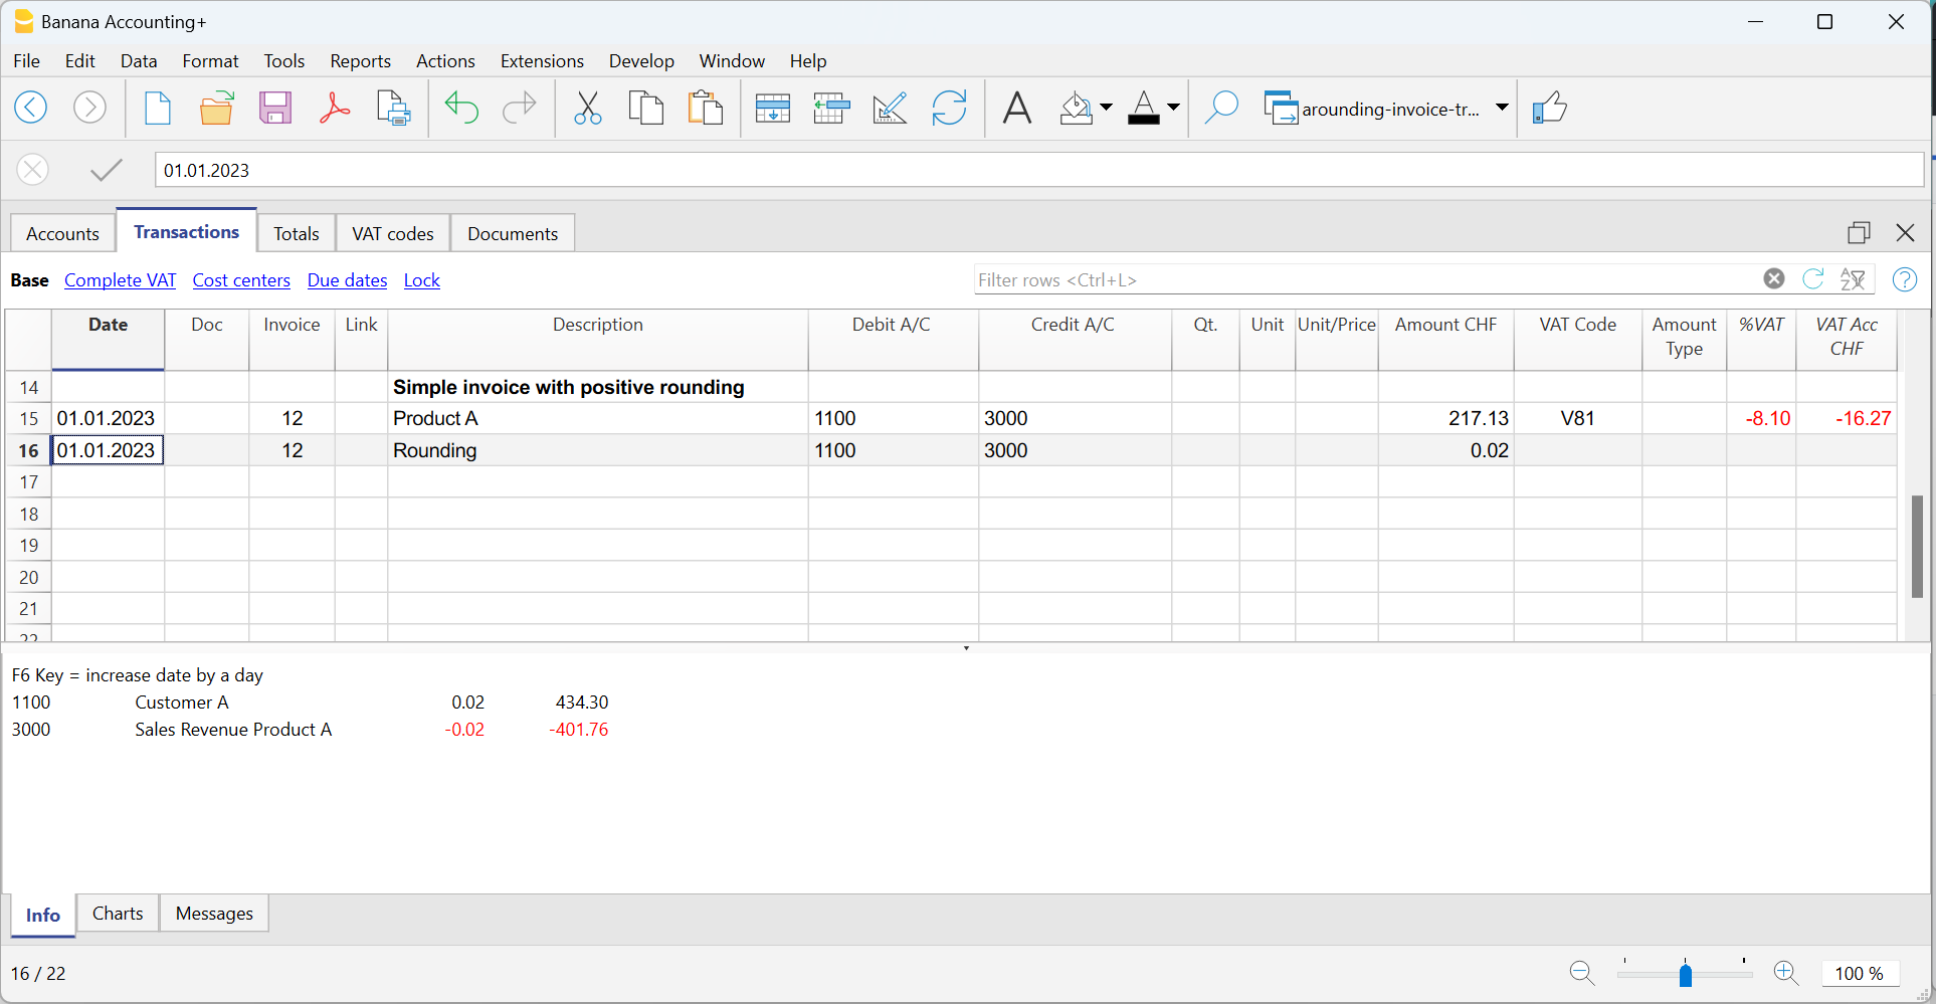Viewport: 1936px width, 1004px height.
Task: Click the thumbs up feedback icon
Action: (x=1549, y=108)
